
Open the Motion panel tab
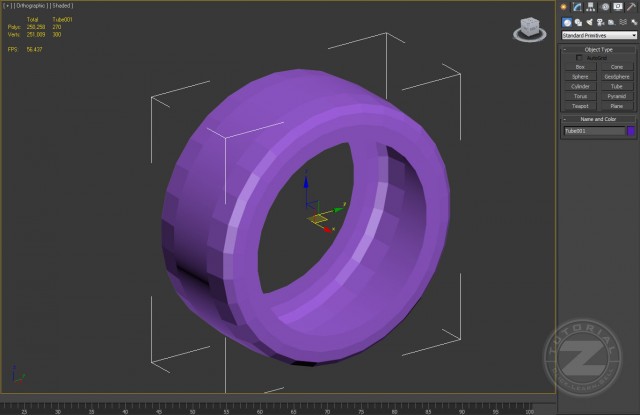[x=605, y=7]
